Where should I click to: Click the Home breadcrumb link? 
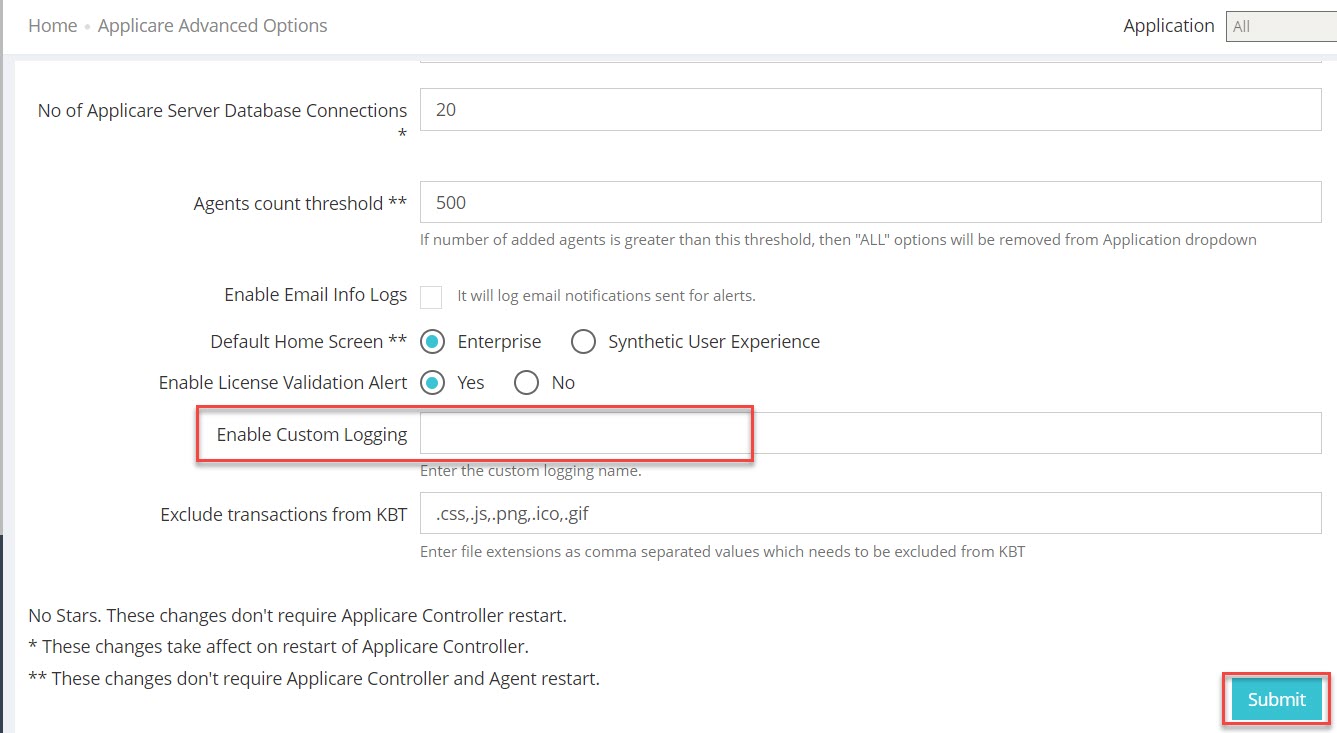coord(52,26)
